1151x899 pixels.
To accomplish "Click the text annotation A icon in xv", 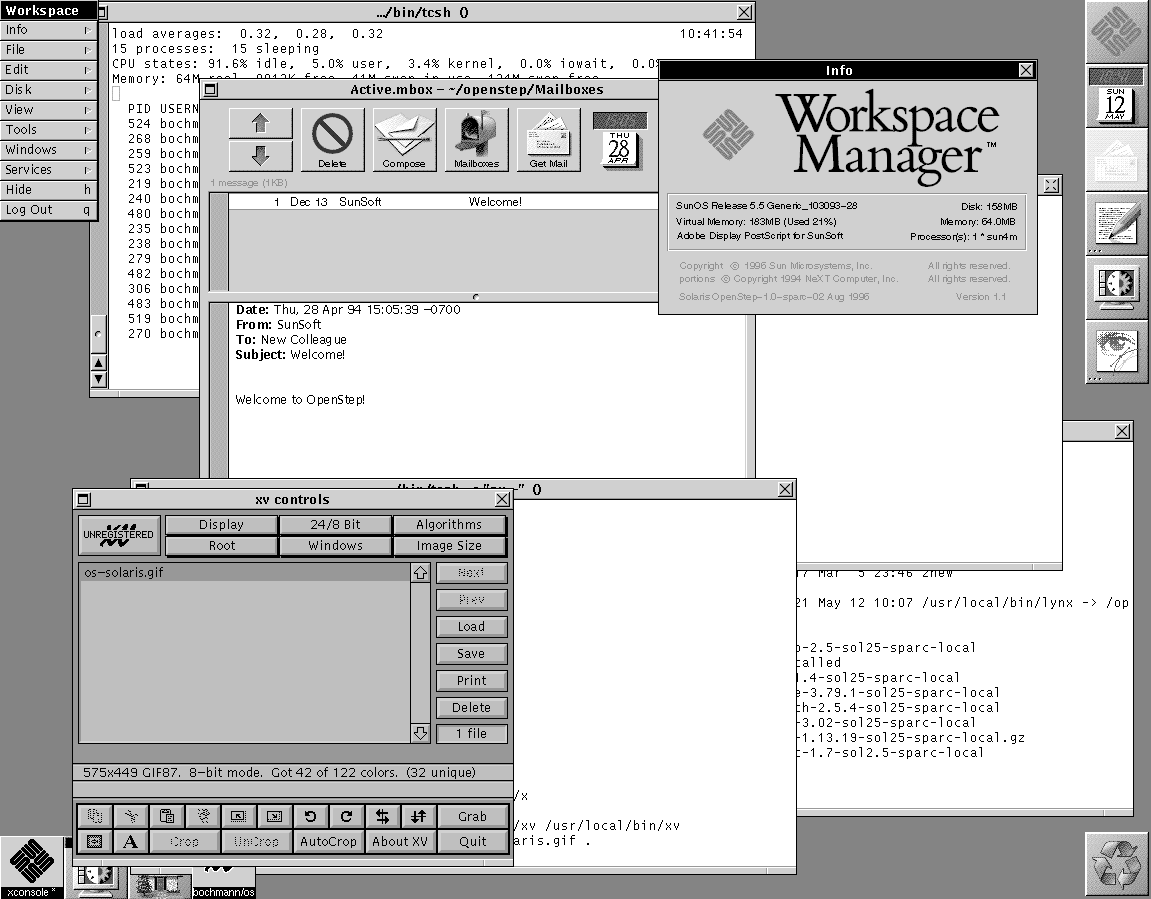I will pos(131,841).
